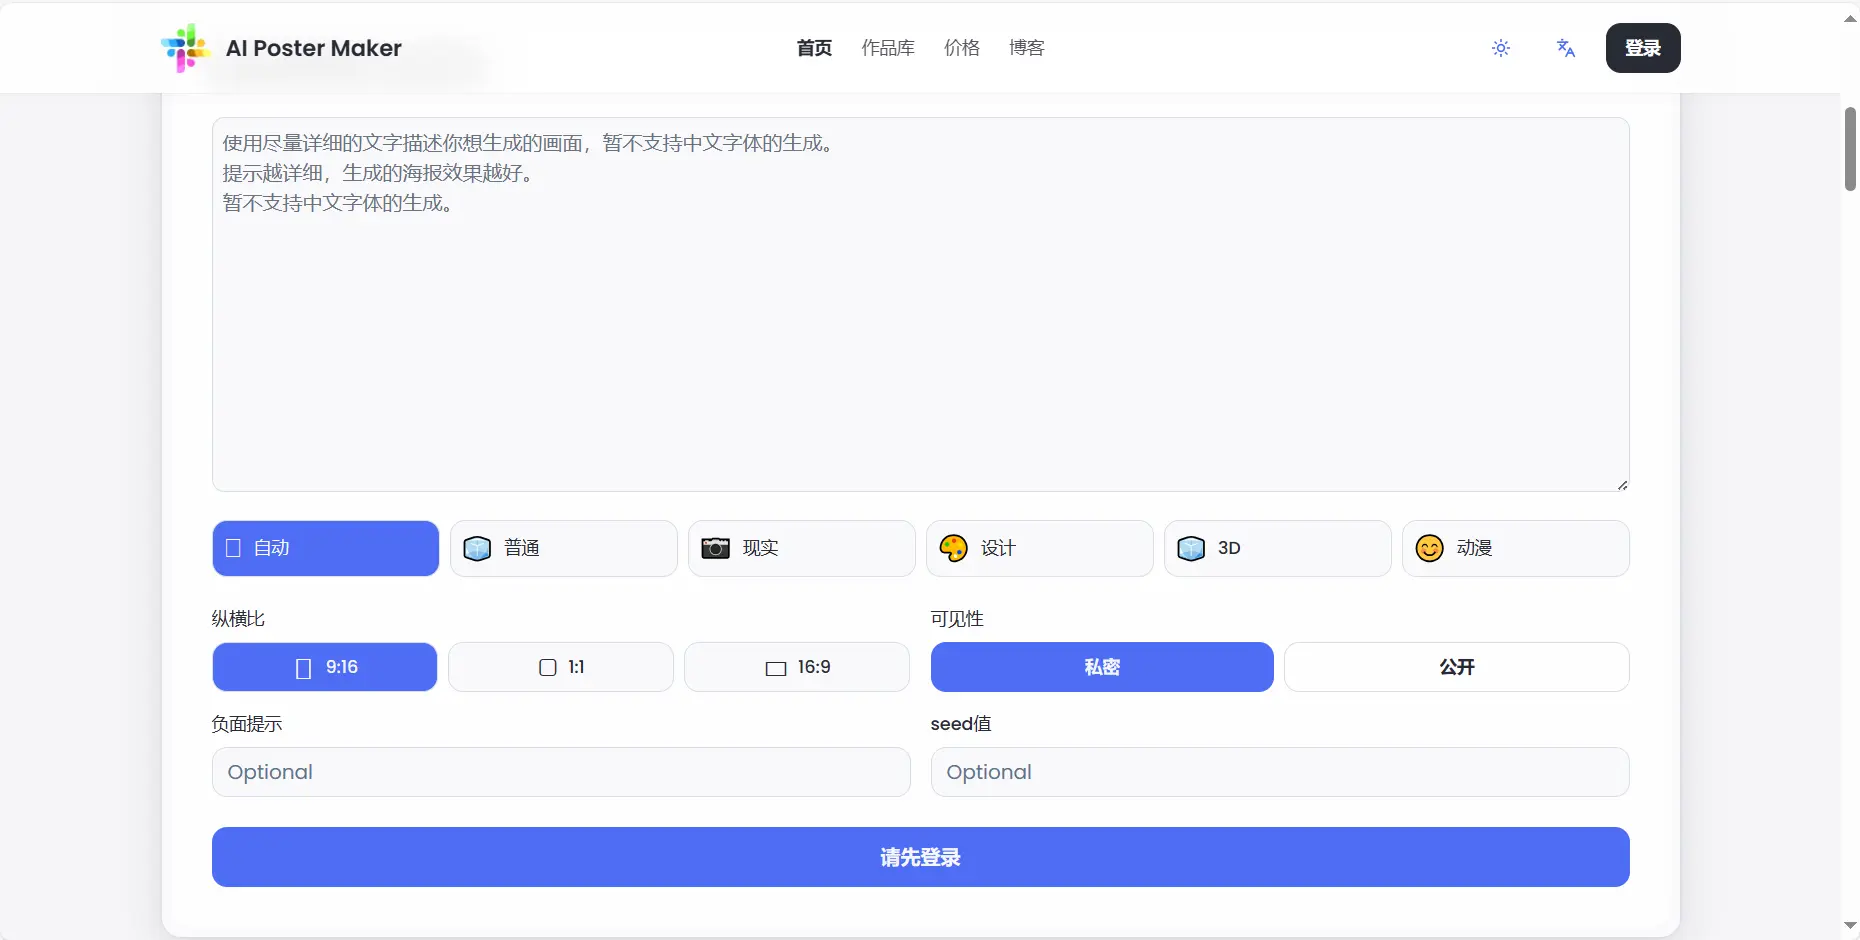The width and height of the screenshot is (1860, 940).
Task: Click inside the prompt description textarea
Action: pos(919,300)
